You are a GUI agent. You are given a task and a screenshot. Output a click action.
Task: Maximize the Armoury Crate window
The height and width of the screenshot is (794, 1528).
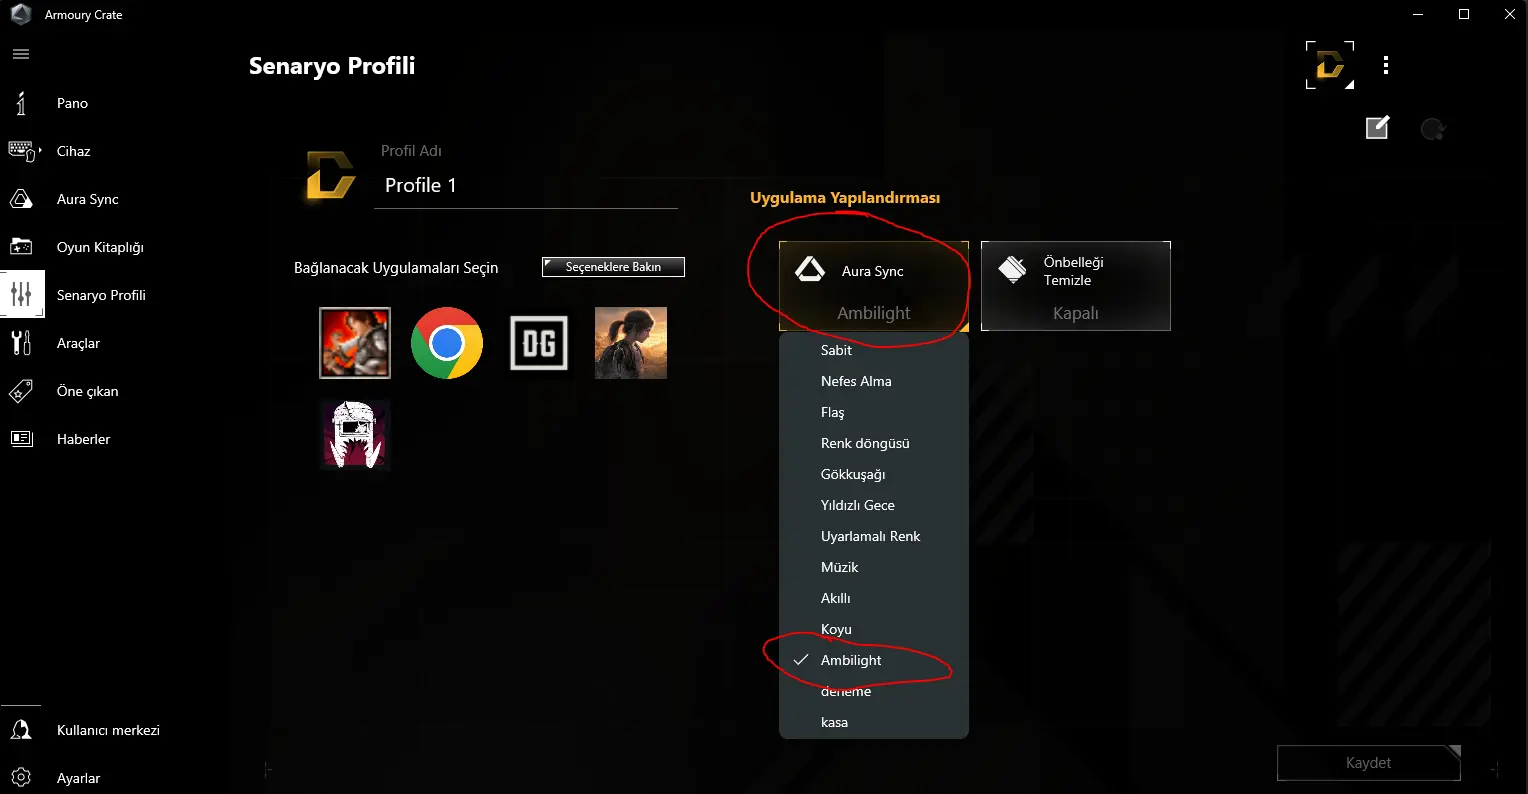(1464, 14)
